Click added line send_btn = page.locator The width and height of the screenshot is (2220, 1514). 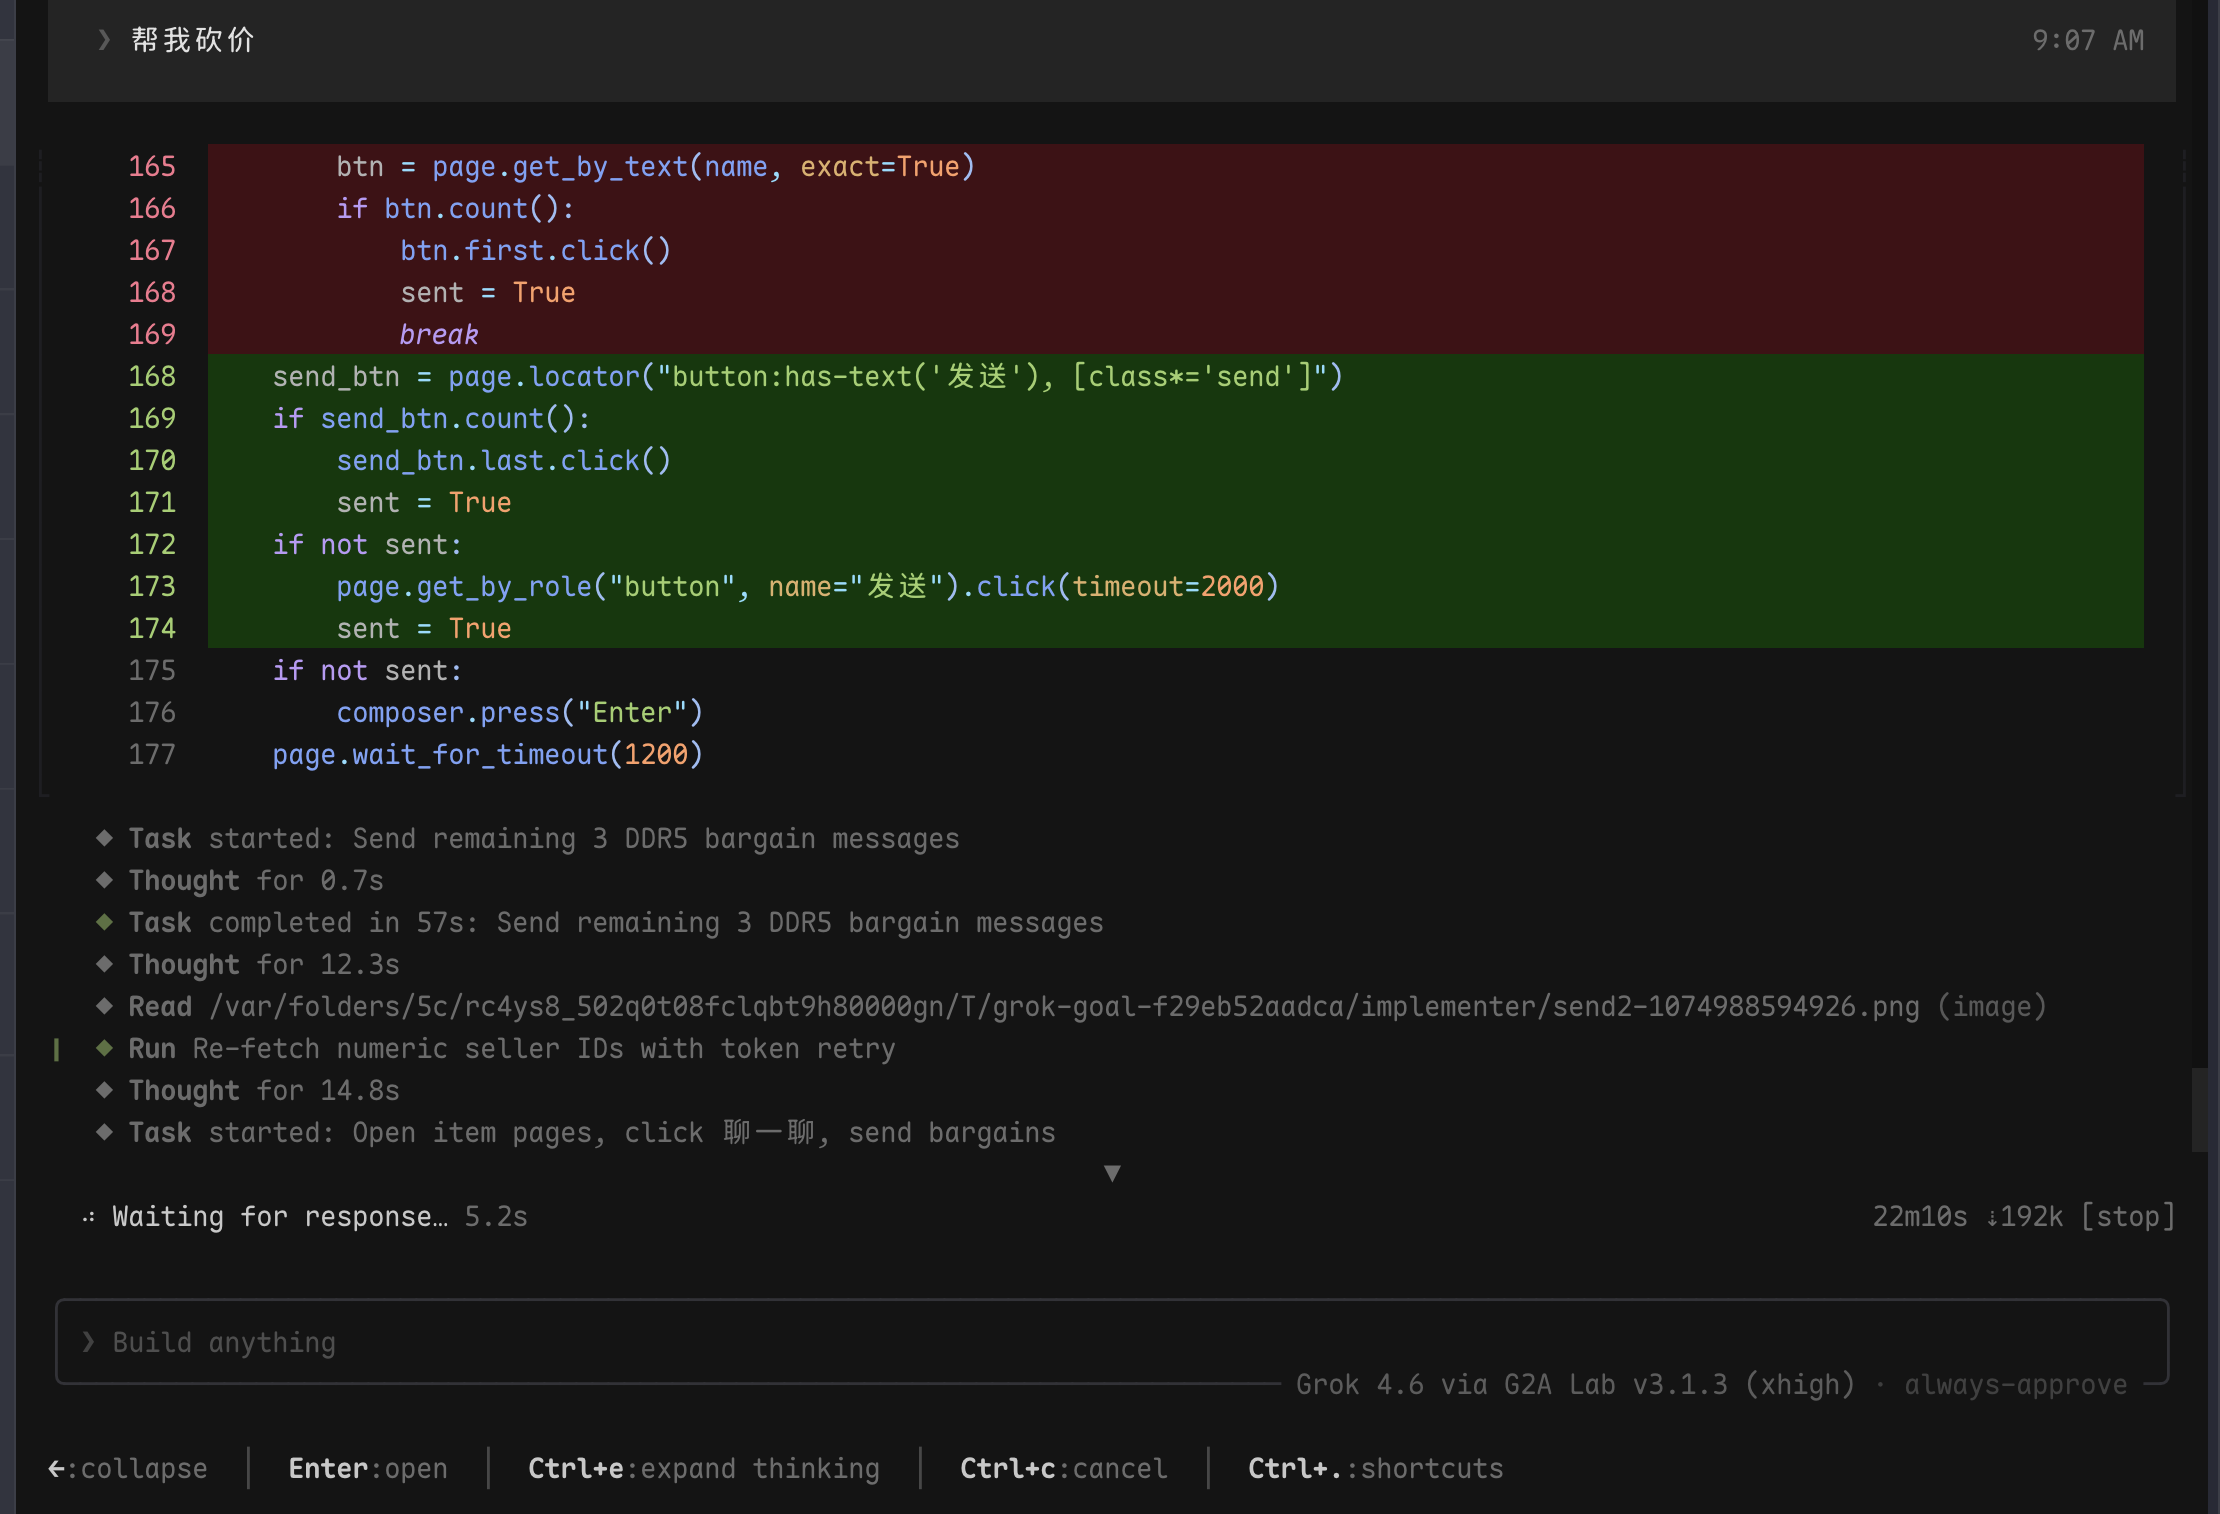(808, 376)
